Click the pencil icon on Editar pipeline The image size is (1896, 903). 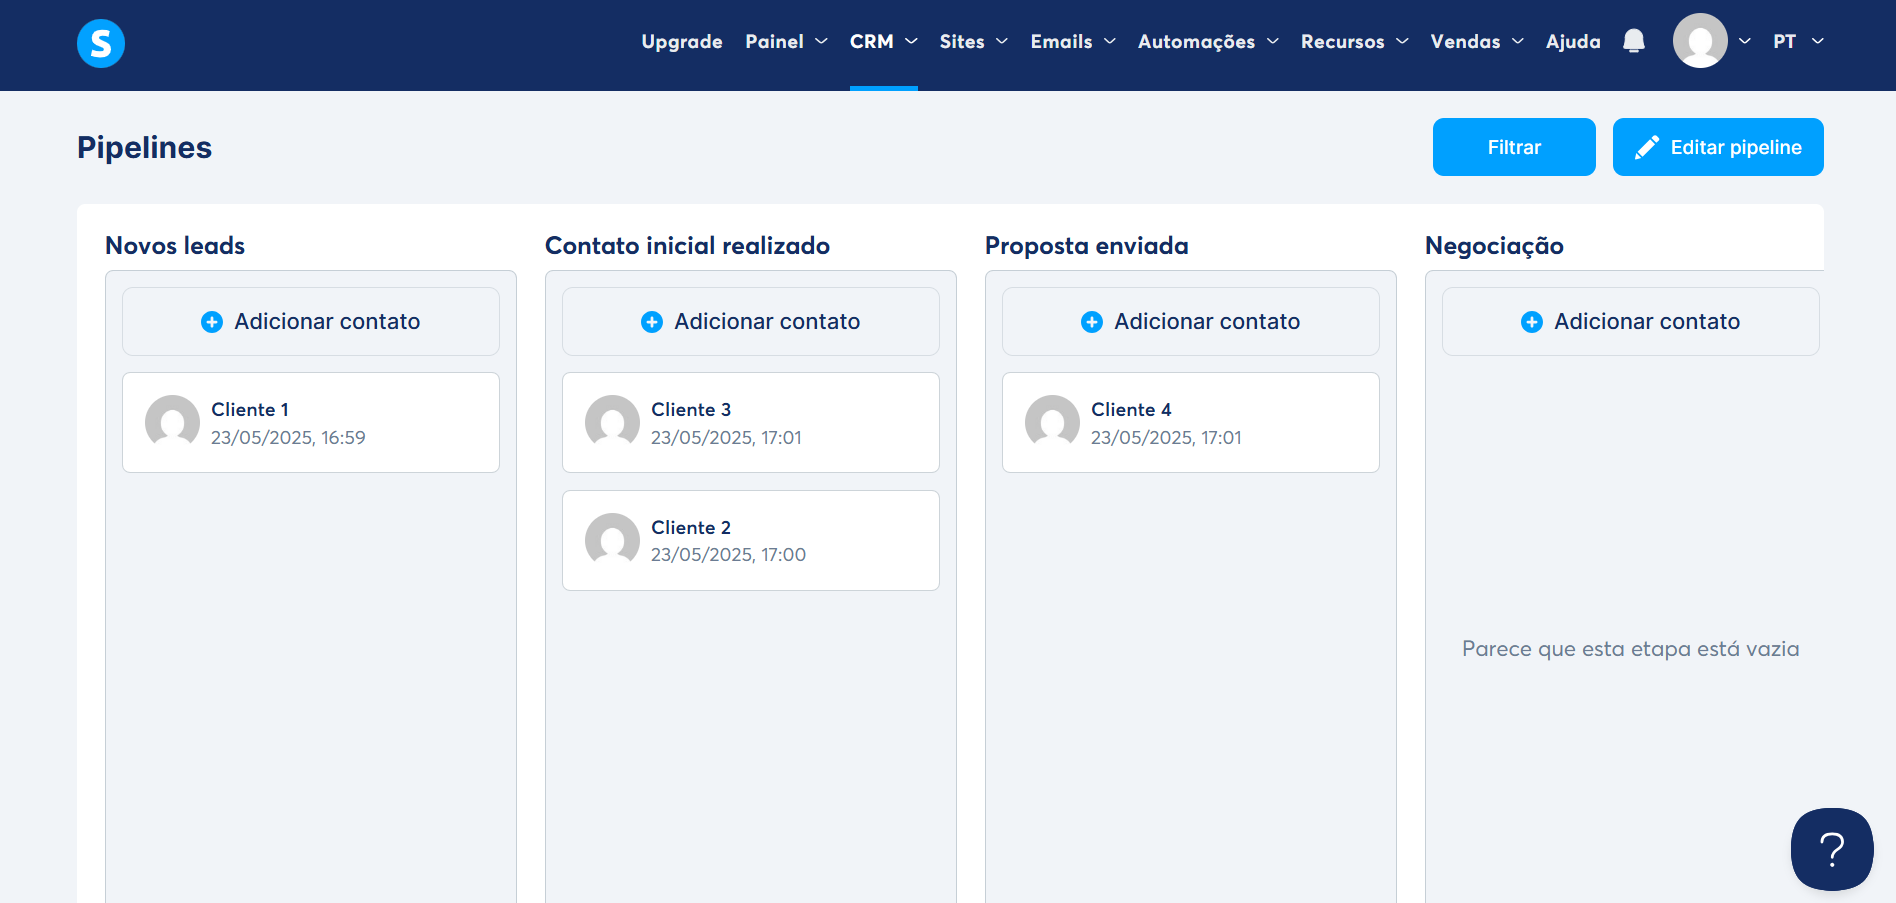pos(1645,146)
